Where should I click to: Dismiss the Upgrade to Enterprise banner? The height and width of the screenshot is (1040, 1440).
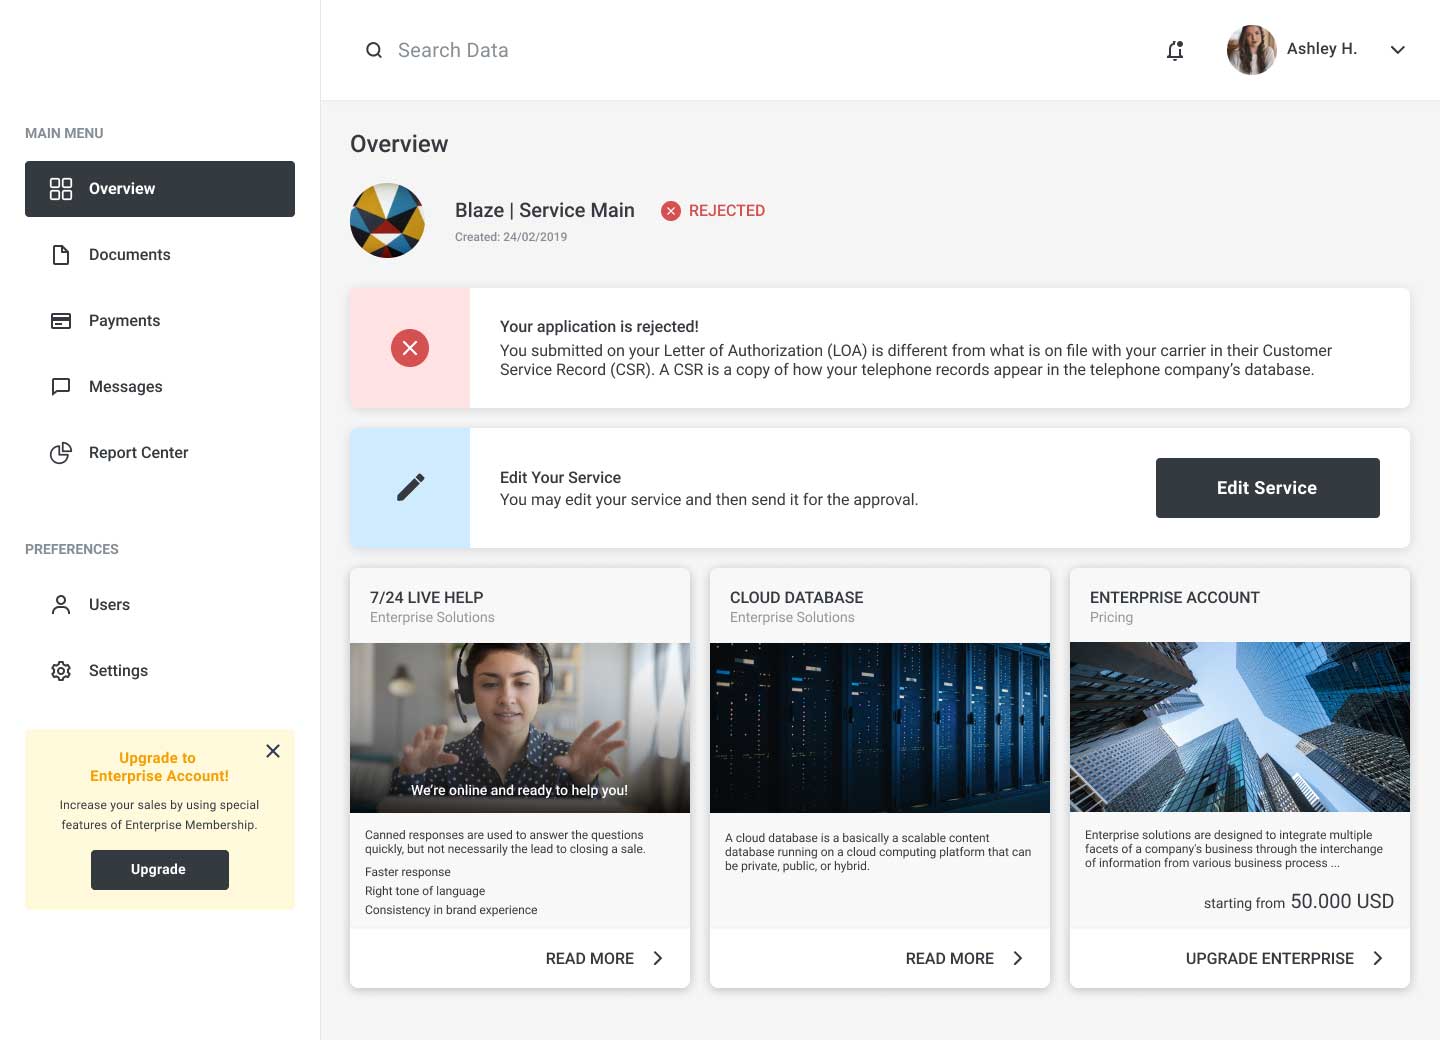coord(273,751)
